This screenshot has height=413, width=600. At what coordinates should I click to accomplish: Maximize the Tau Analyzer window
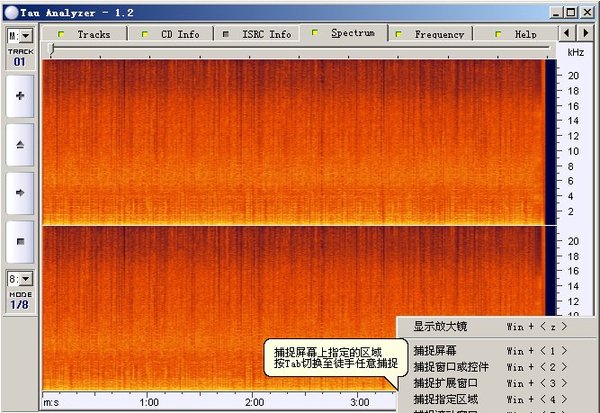[571, 13]
